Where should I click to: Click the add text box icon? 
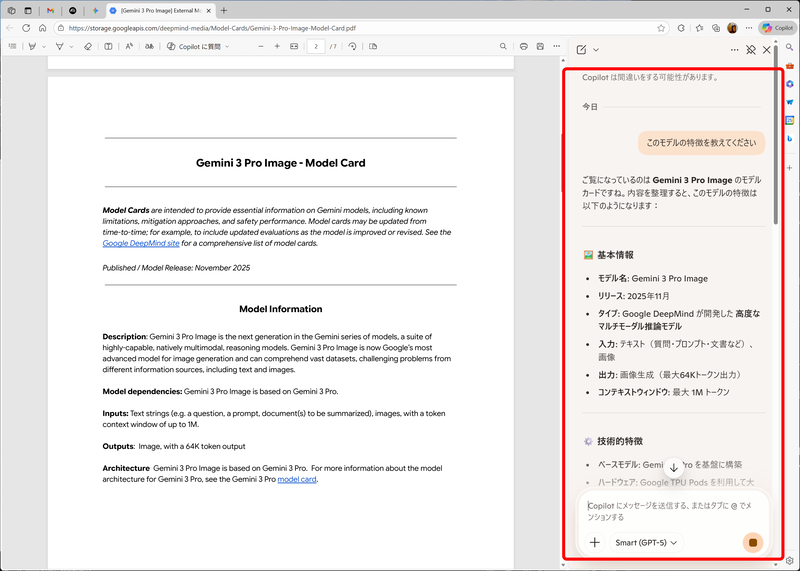click(x=108, y=46)
